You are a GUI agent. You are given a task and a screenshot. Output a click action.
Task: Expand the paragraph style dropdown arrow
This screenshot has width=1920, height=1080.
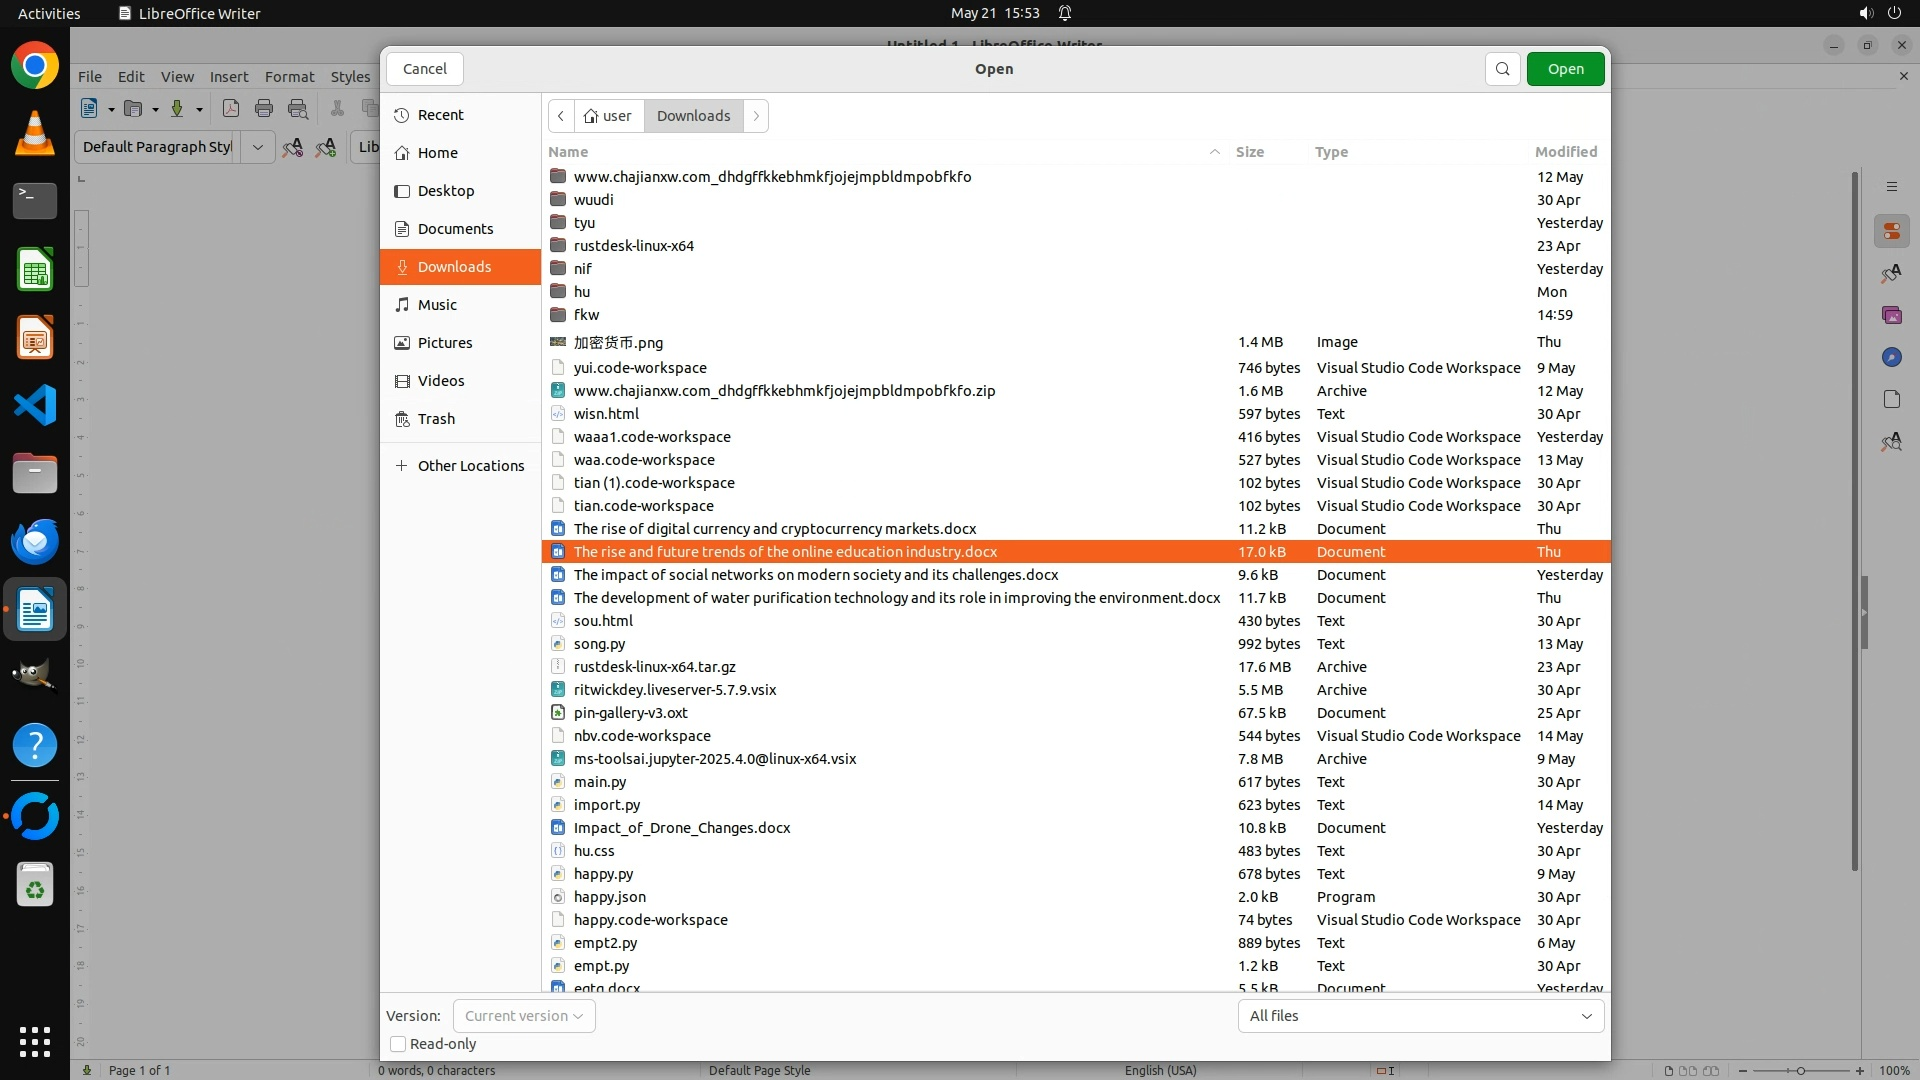[257, 147]
